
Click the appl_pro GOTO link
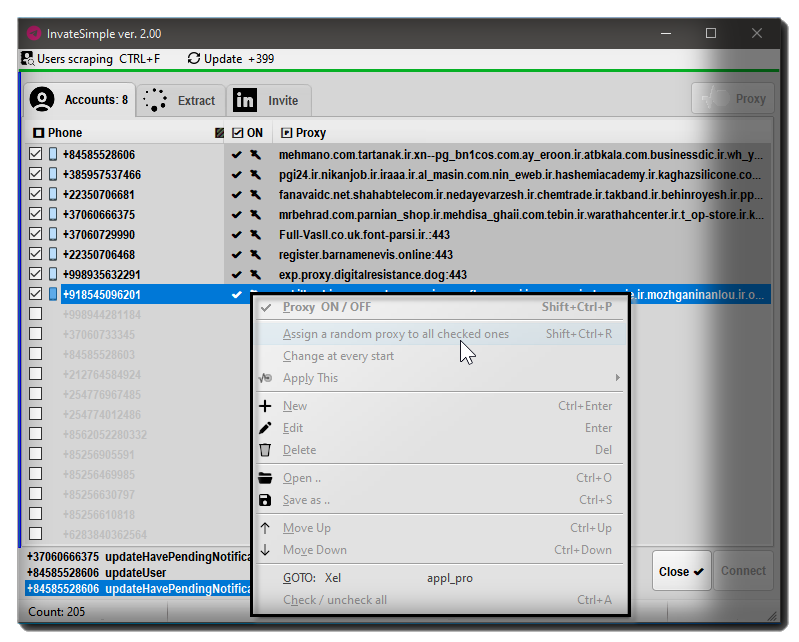pos(449,578)
